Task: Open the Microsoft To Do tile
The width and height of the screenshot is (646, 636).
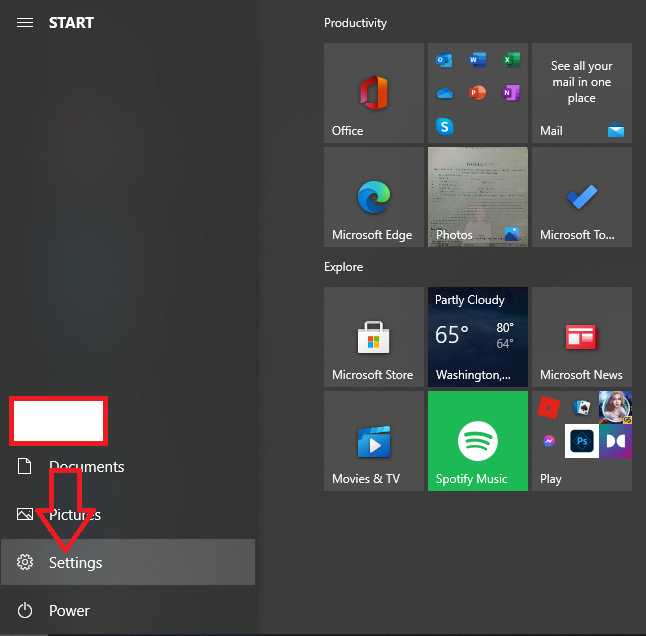Action: click(x=582, y=197)
